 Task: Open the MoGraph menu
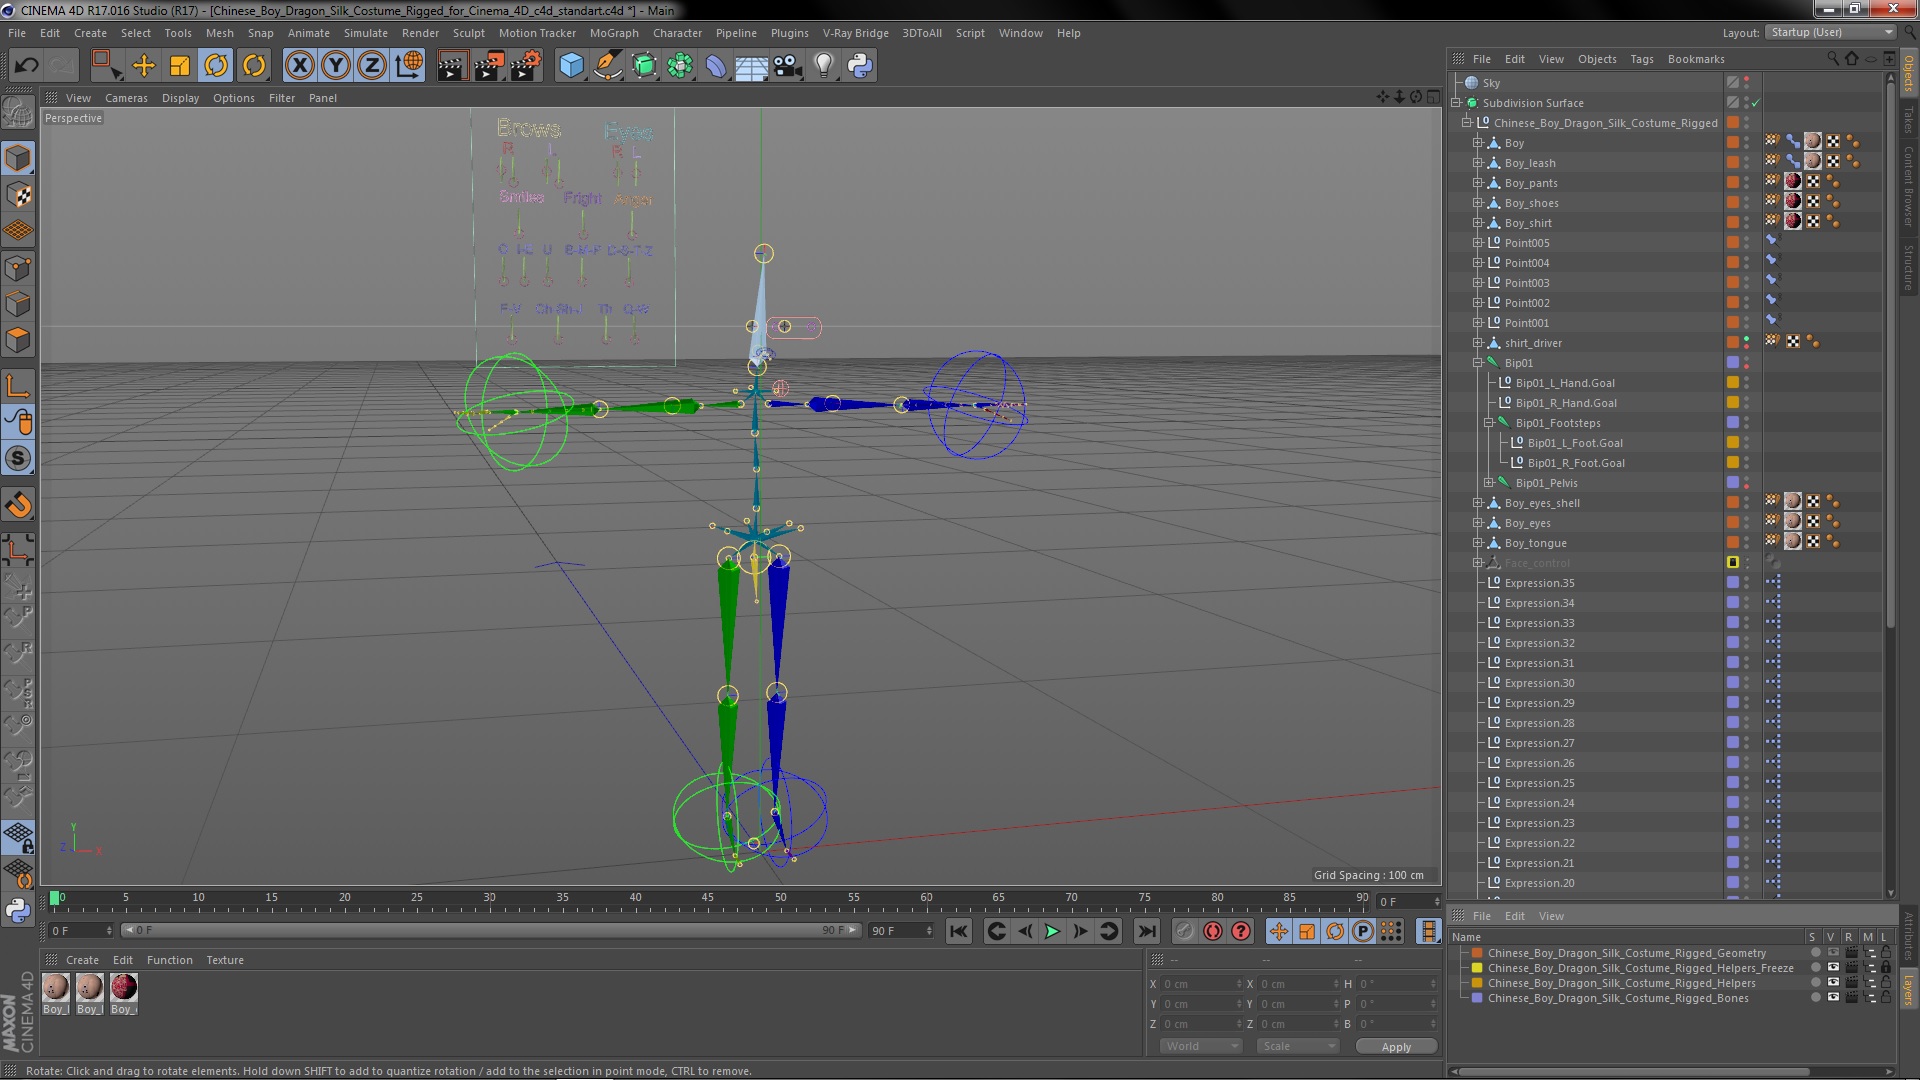(613, 33)
